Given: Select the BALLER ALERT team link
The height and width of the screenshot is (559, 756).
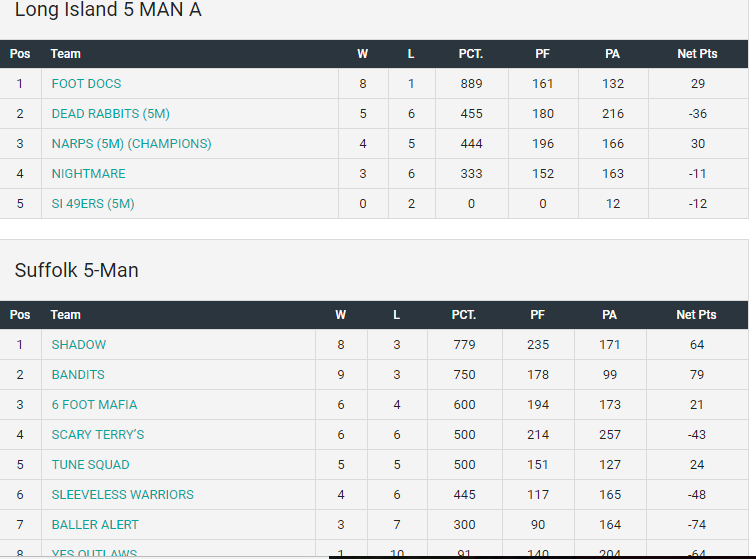Looking at the screenshot, I should pyautogui.click(x=95, y=525).
